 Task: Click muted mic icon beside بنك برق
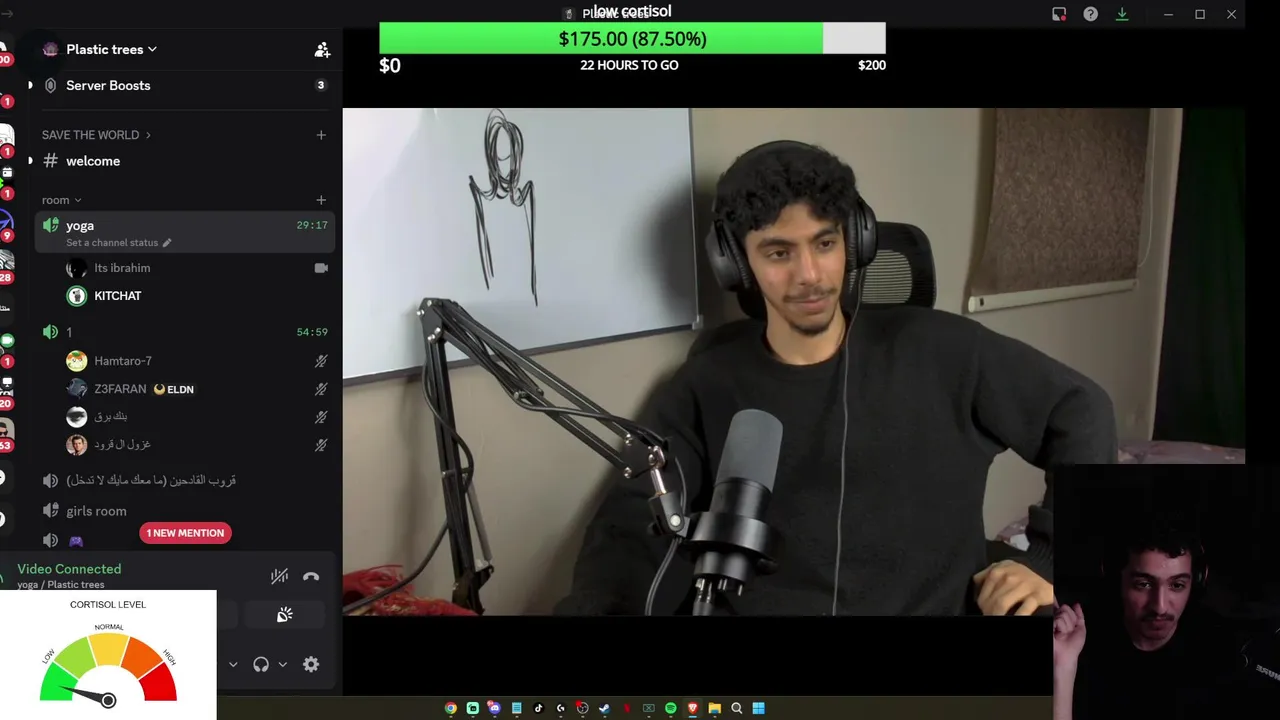(321, 417)
